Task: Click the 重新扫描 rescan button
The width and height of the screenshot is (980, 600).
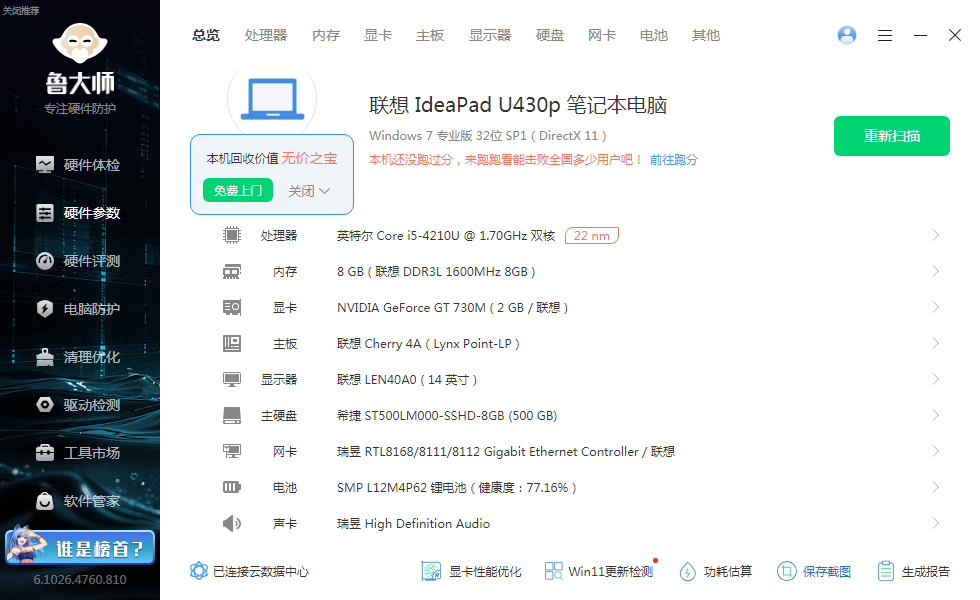Action: (x=892, y=136)
